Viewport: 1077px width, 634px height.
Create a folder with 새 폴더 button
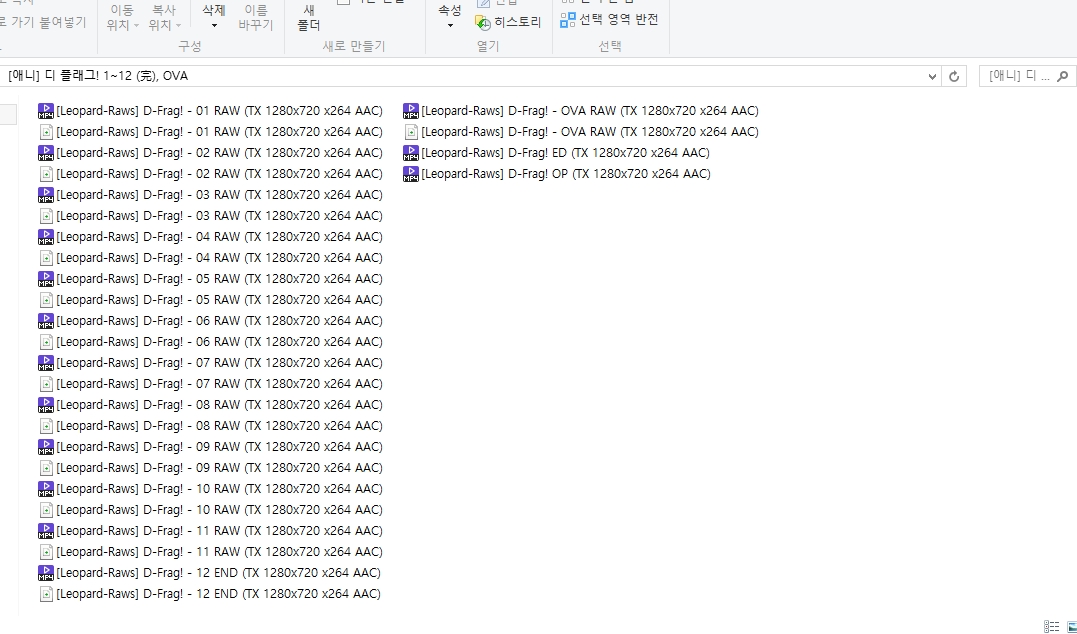click(309, 18)
